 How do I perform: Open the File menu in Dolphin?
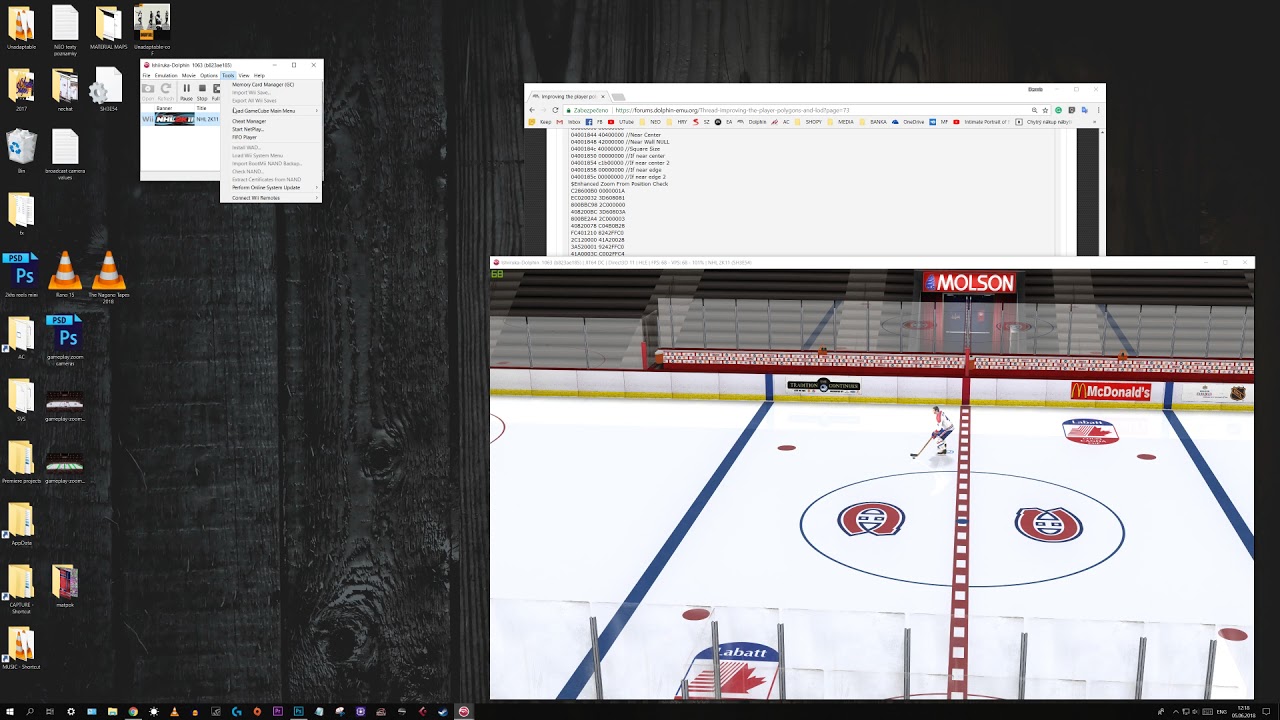146,76
